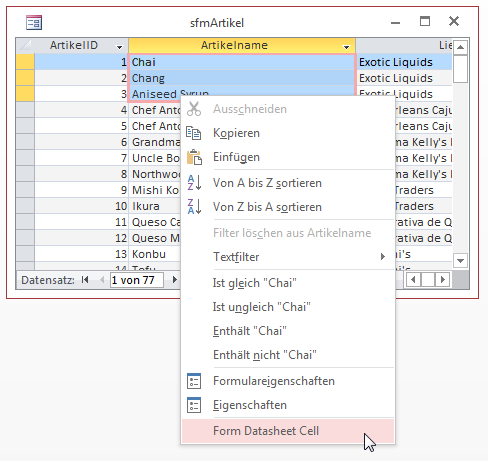Click the icon beside Eigenschaften
This screenshot has height=461, width=488.
(x=194, y=405)
